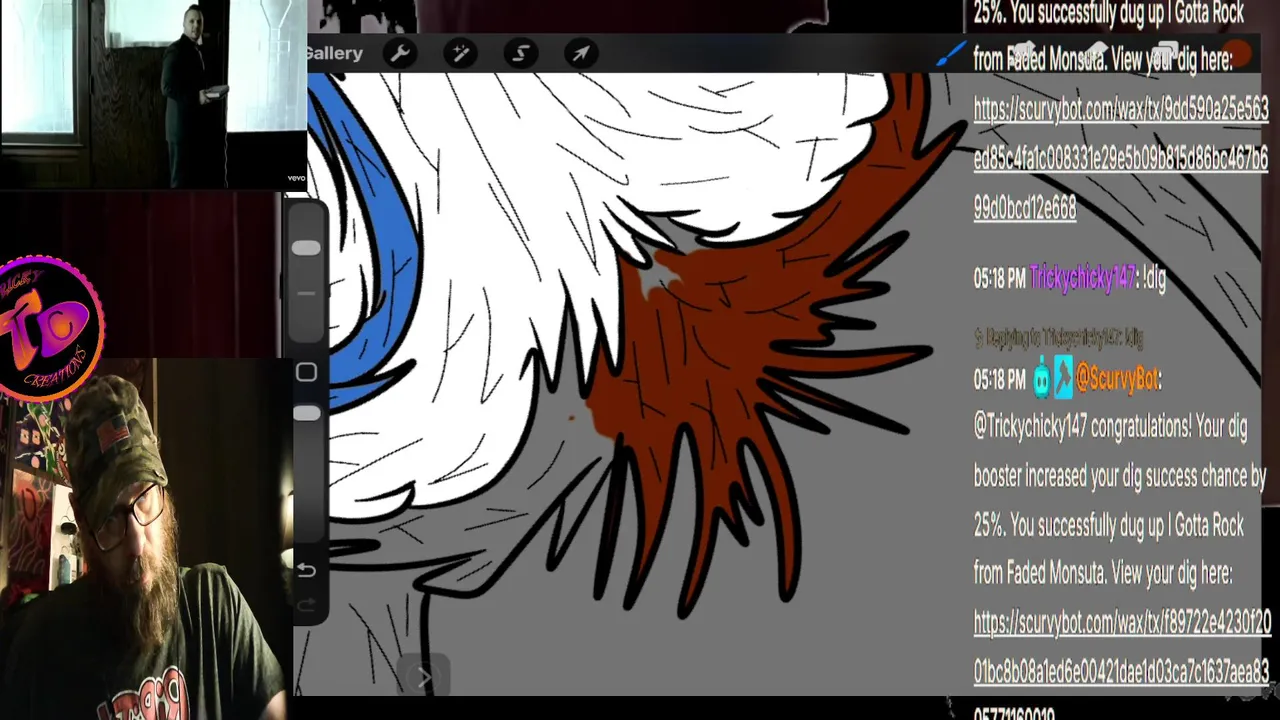Screen dimensions: 1280x720
Task: Click the wrench badge next to ScurvyBot
Action: (x=1063, y=378)
